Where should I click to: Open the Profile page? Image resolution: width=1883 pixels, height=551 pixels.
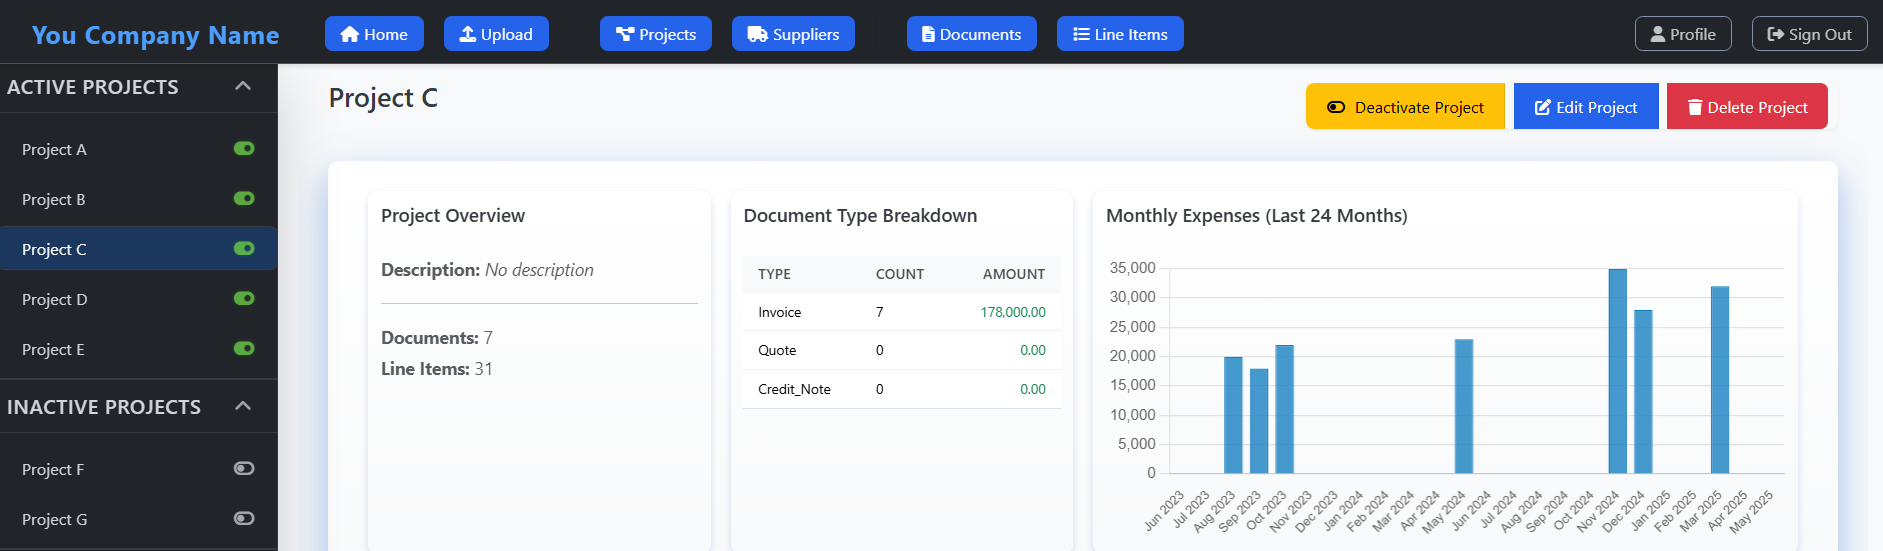point(1683,34)
